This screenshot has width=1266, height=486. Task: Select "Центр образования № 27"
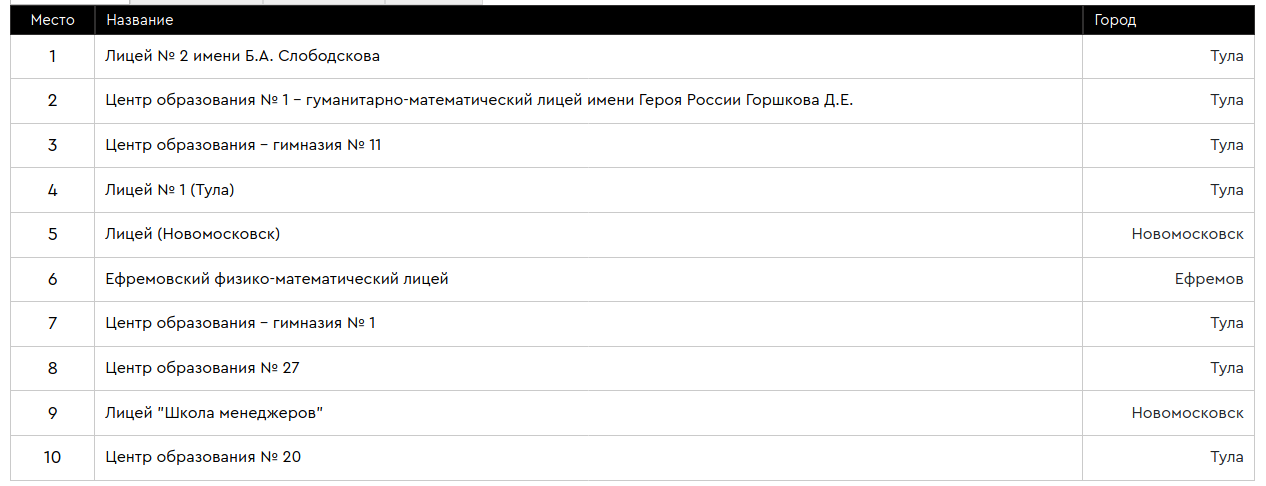tap(202, 368)
